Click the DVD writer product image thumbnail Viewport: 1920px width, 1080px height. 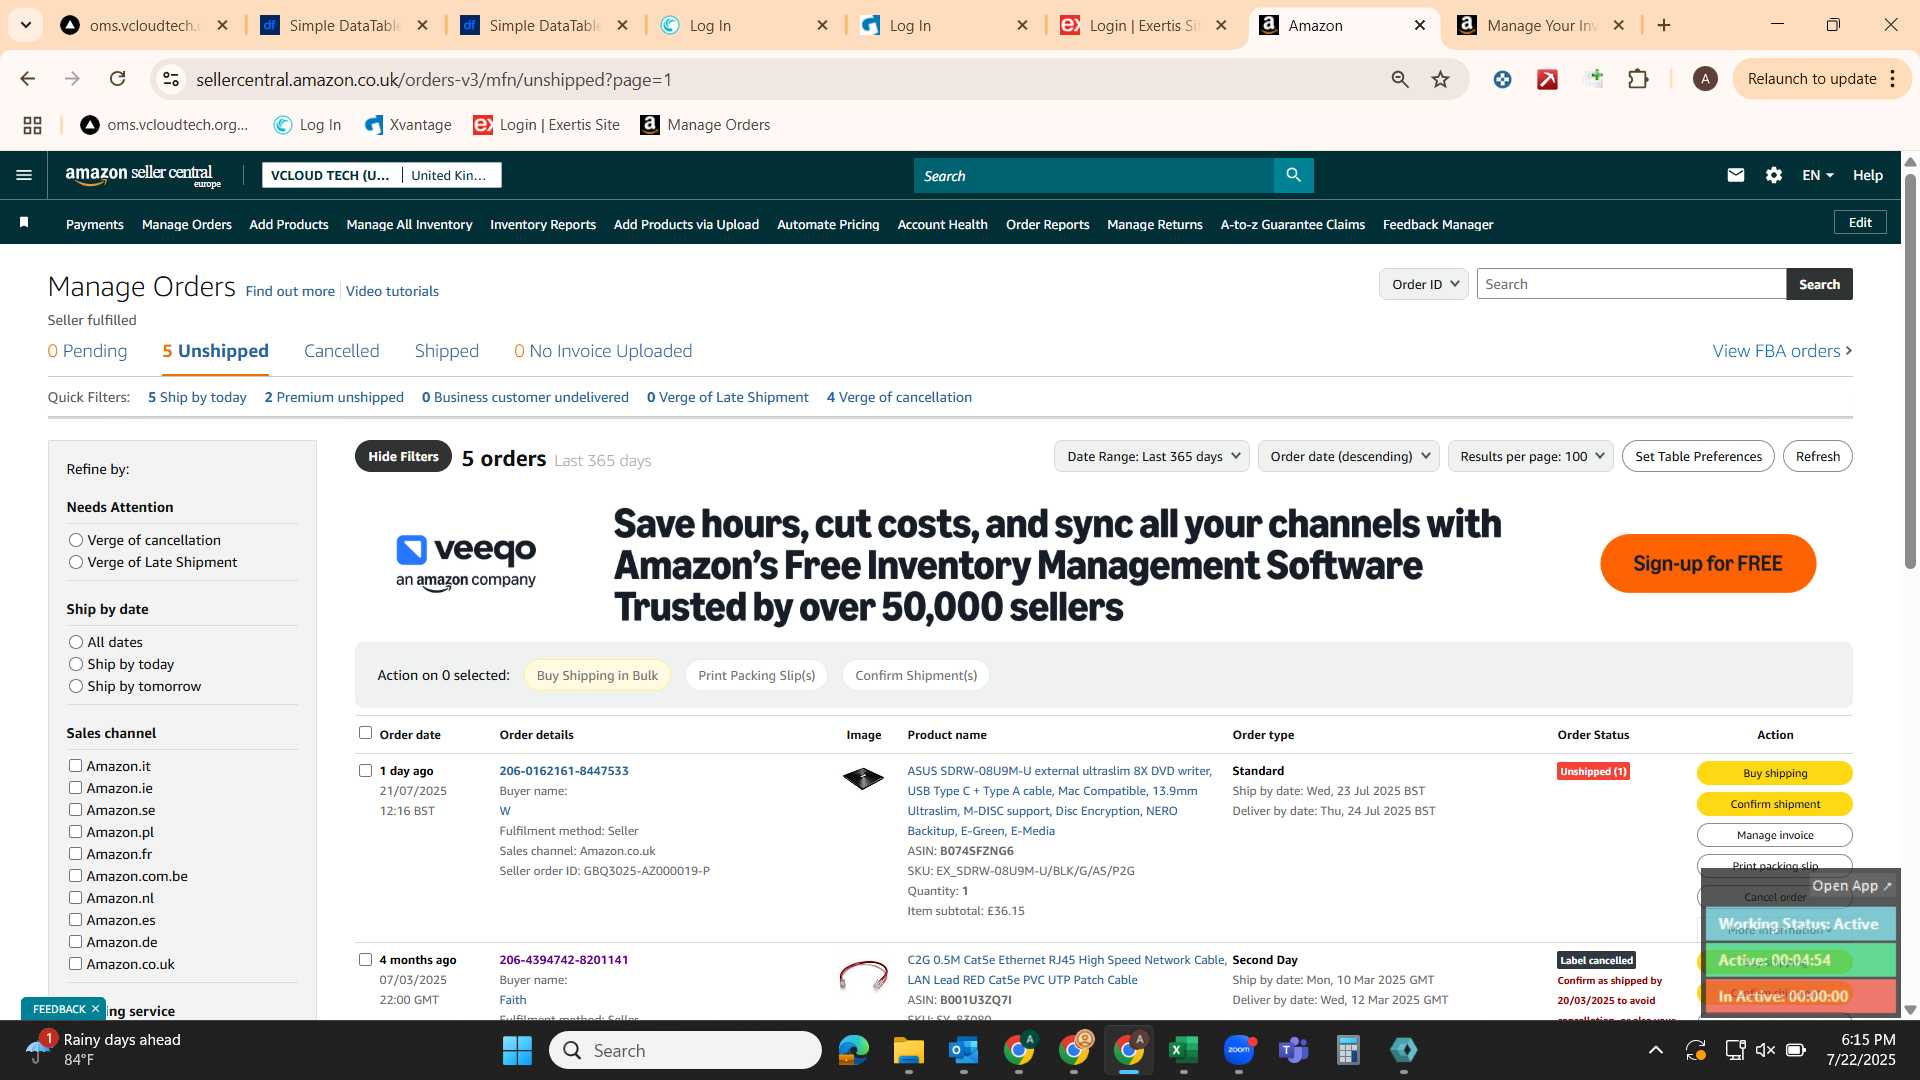click(x=863, y=778)
